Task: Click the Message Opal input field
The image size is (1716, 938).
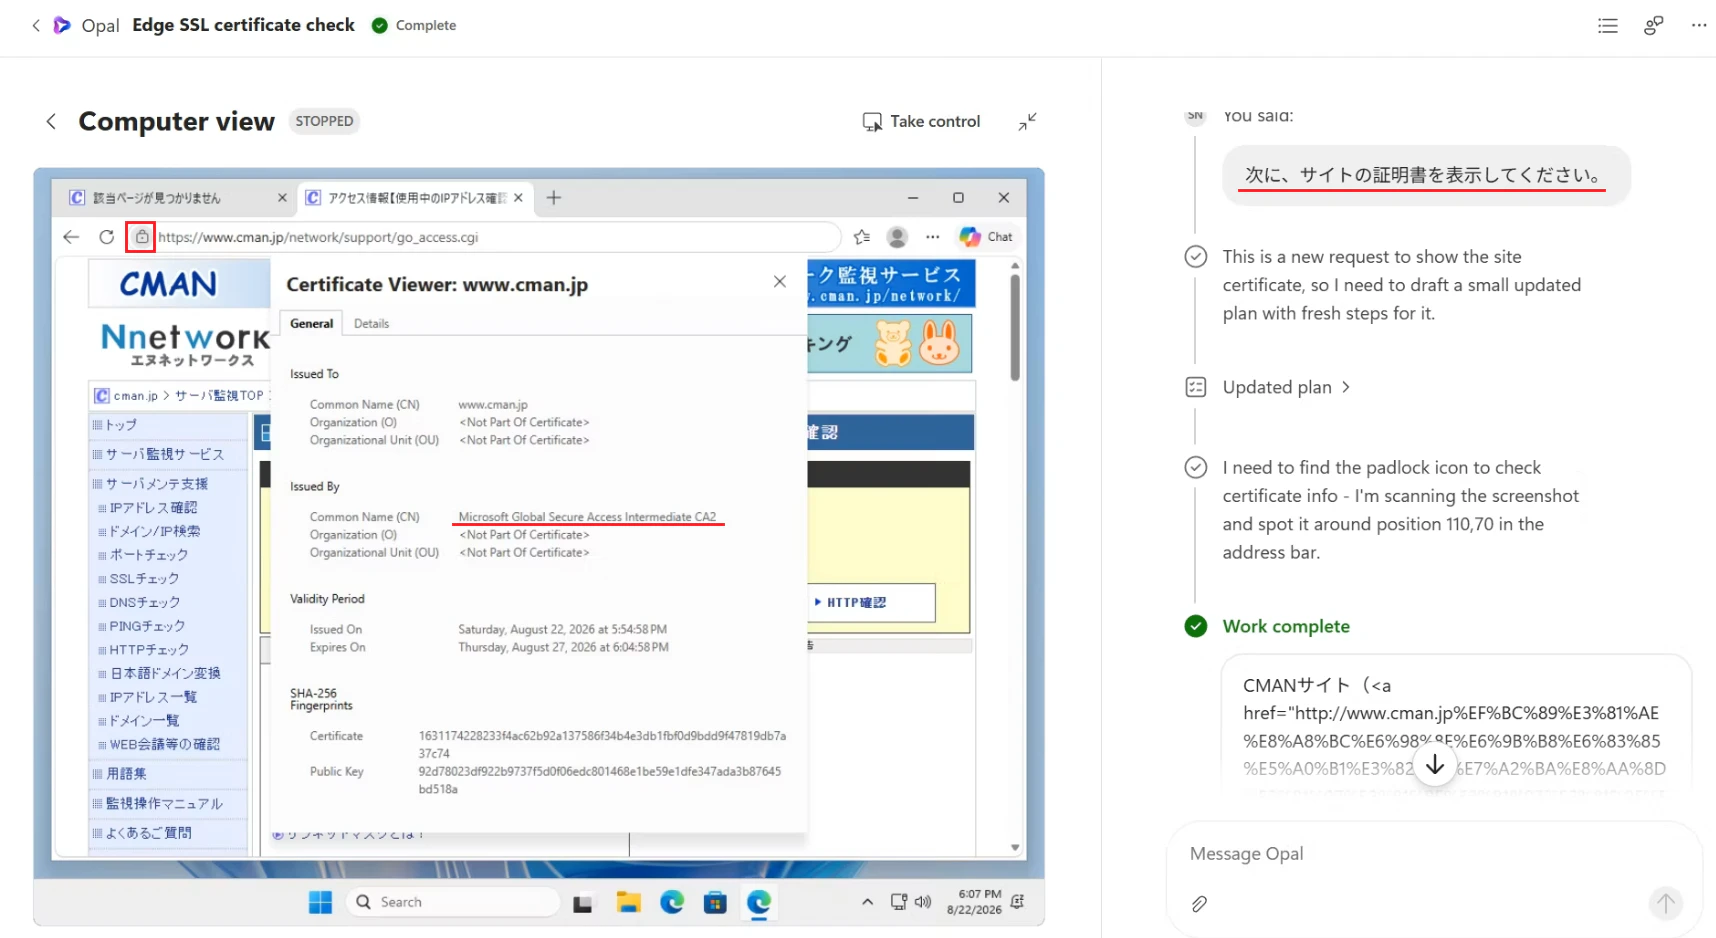Action: (x=1433, y=854)
